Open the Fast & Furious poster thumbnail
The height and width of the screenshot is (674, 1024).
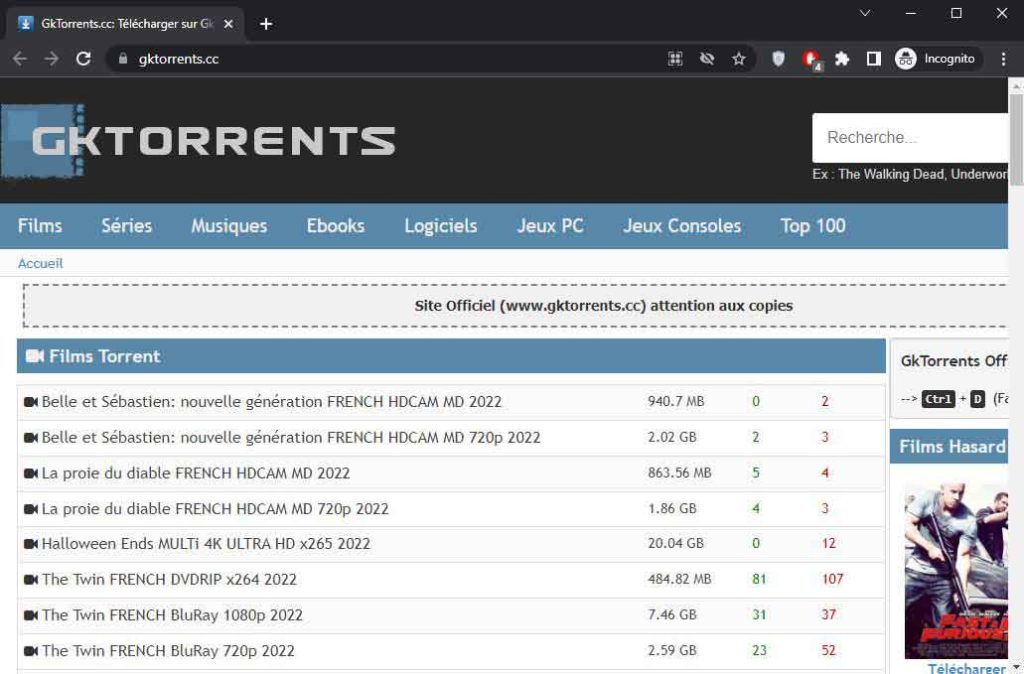pyautogui.click(x=956, y=571)
